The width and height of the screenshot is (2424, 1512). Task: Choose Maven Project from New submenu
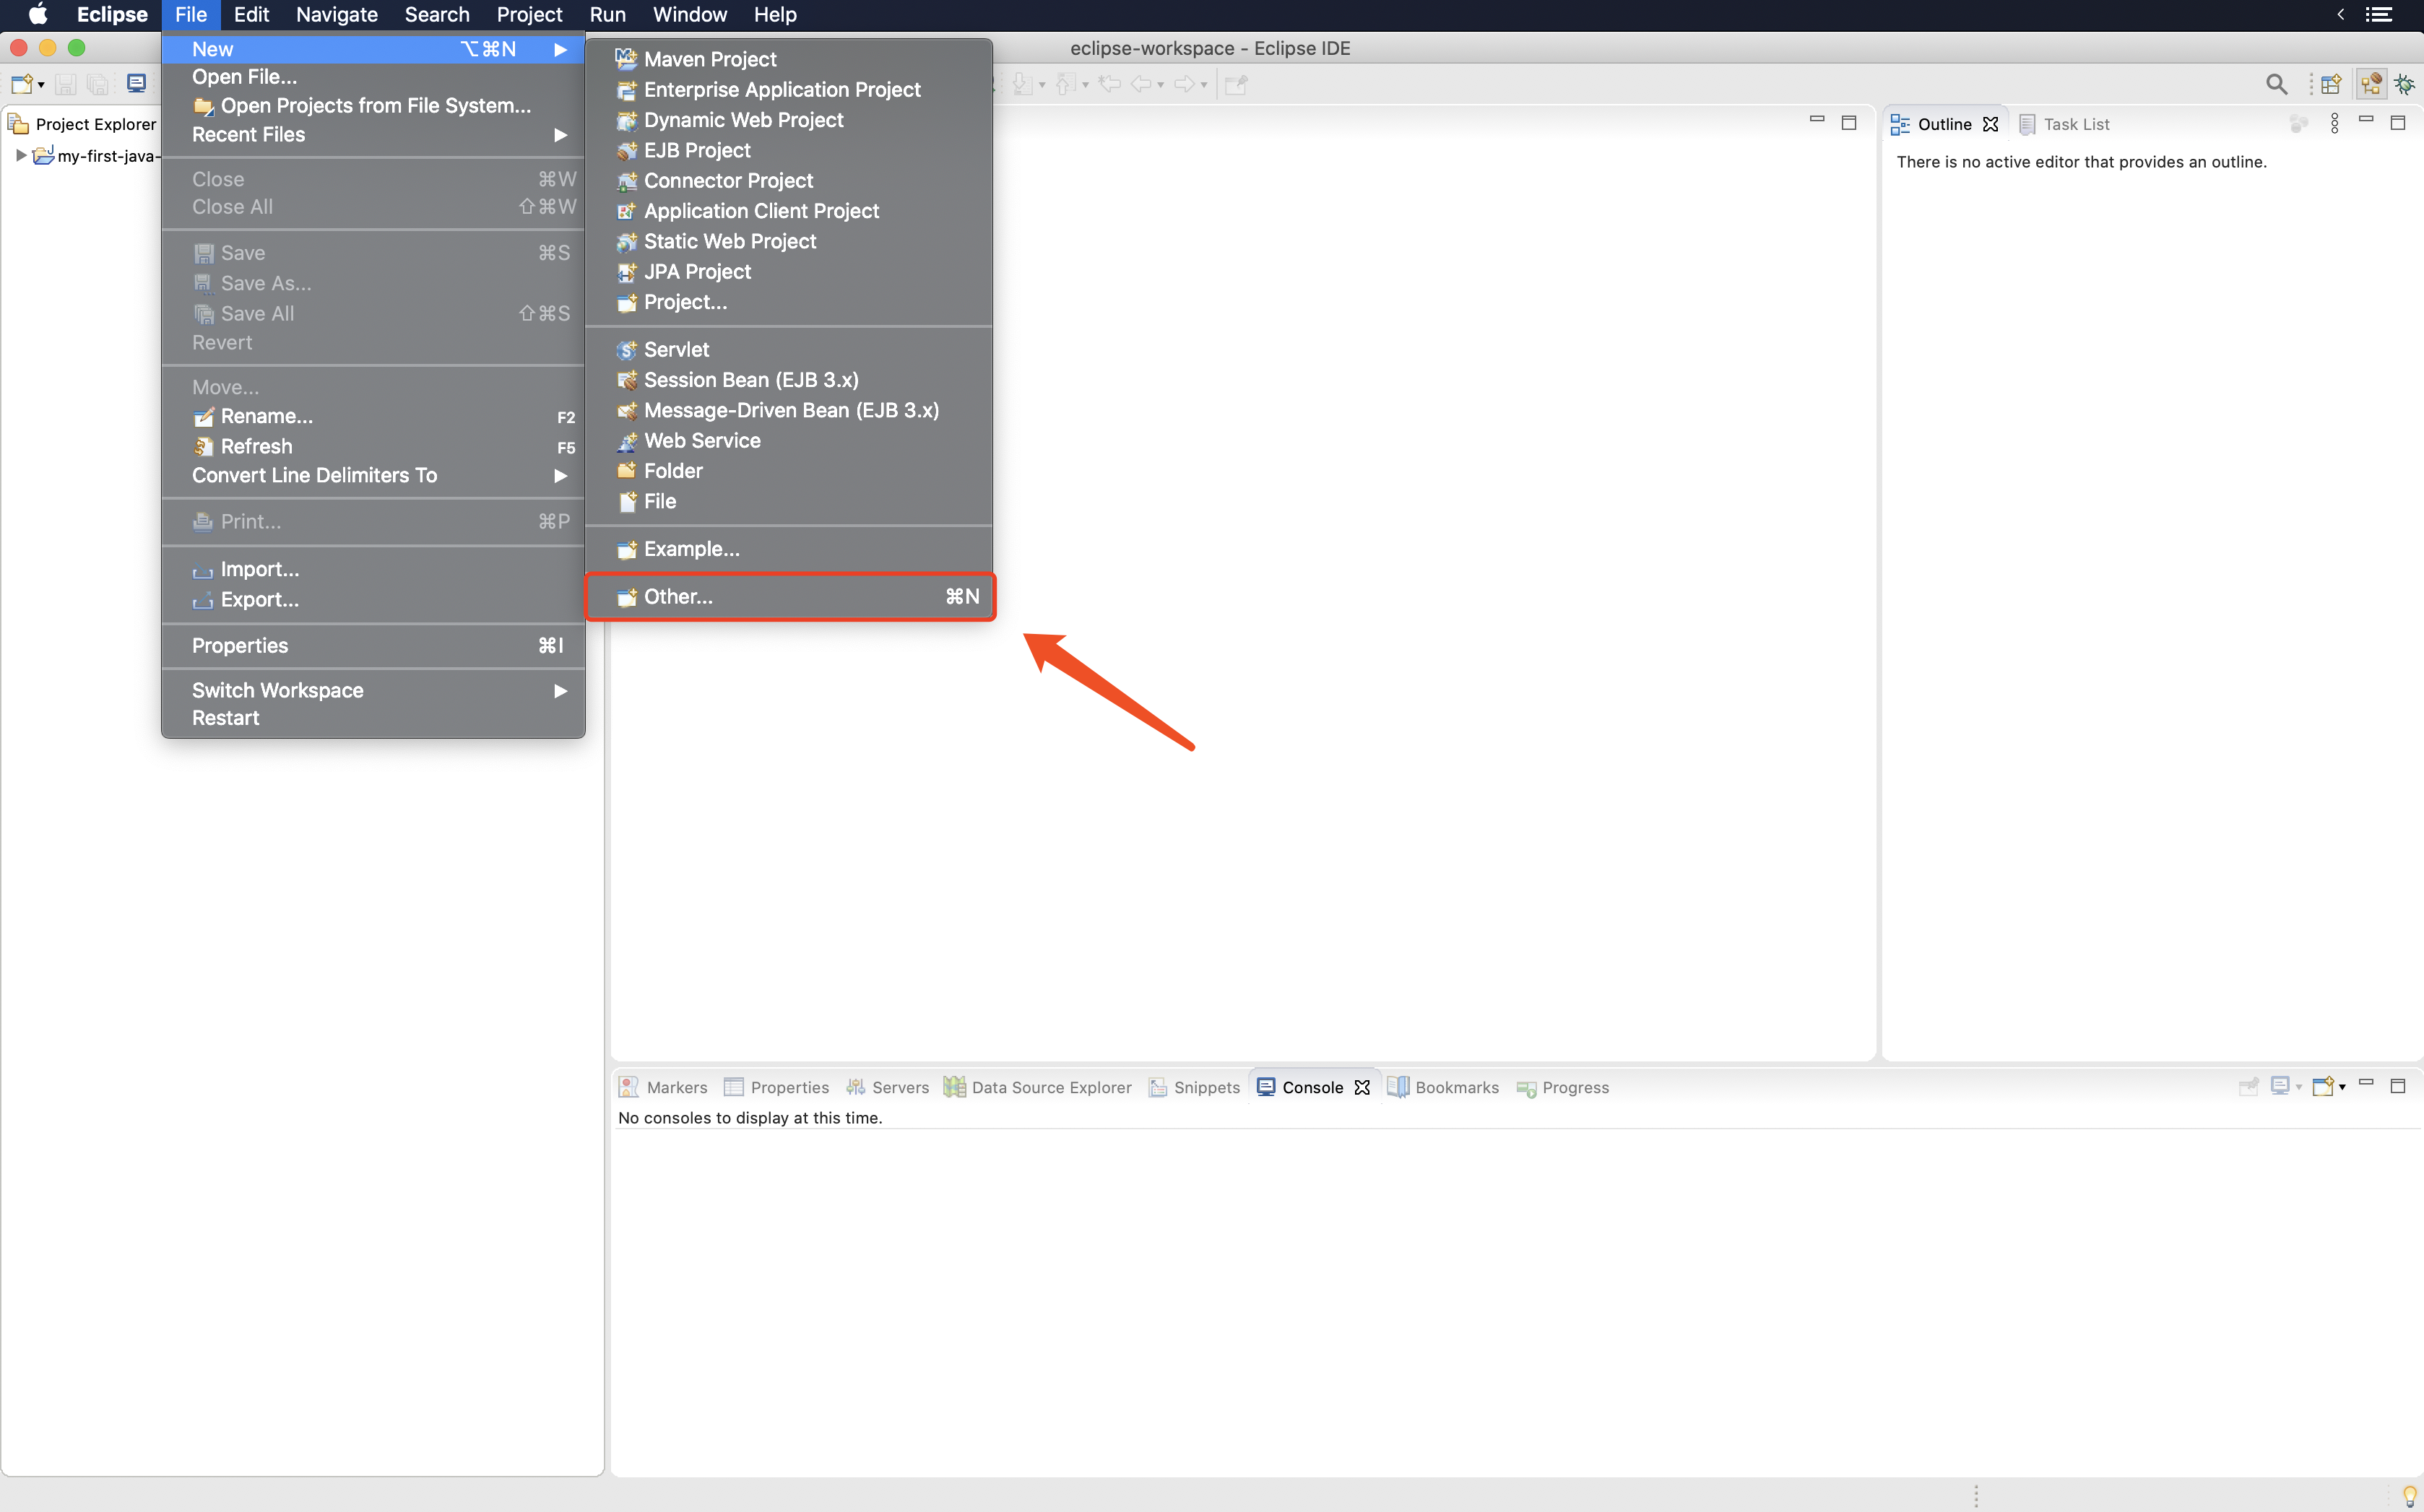[790, 59]
